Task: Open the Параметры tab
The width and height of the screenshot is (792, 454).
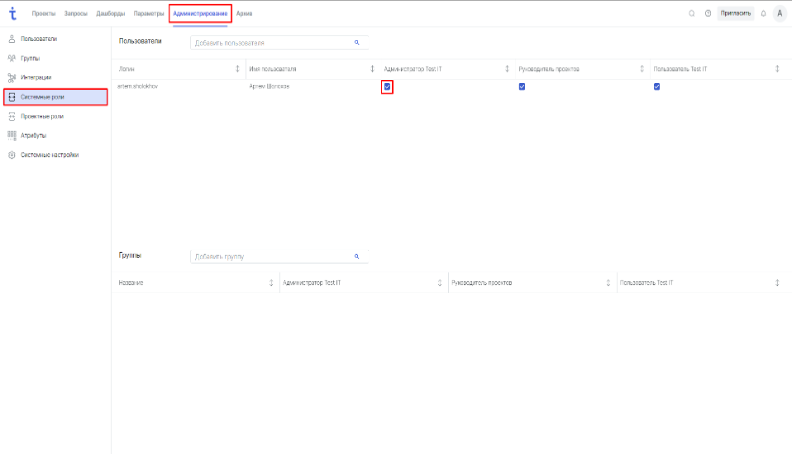Action: click(x=149, y=14)
